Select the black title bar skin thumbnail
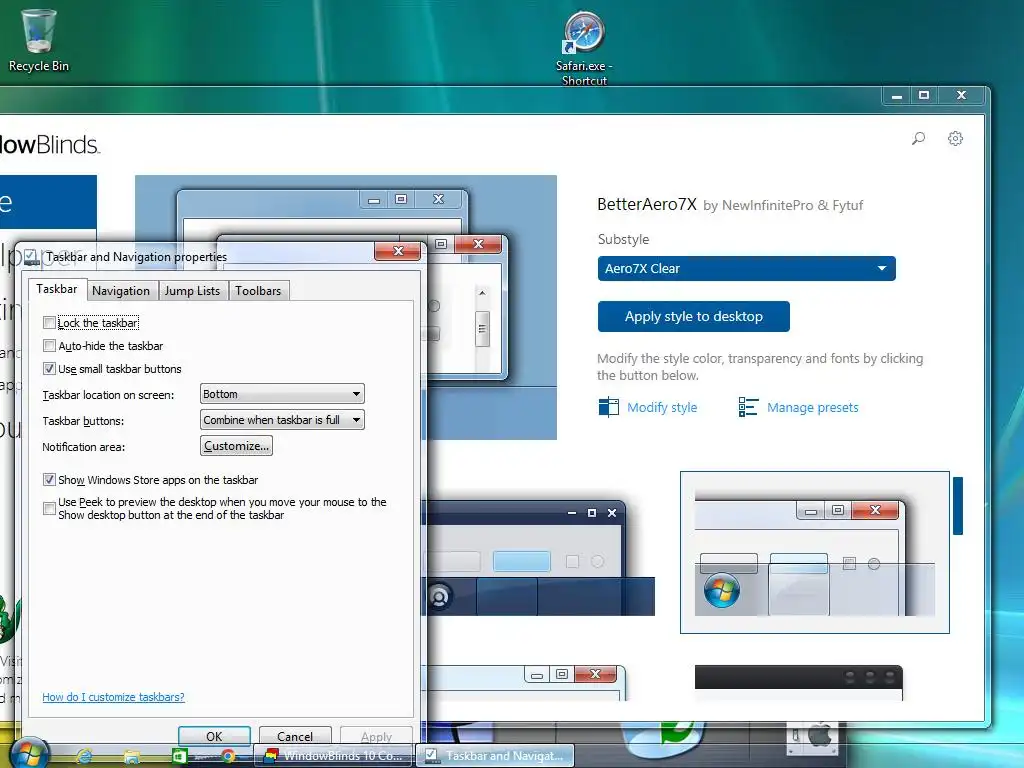Screen dimensions: 1024x768 click(799, 682)
